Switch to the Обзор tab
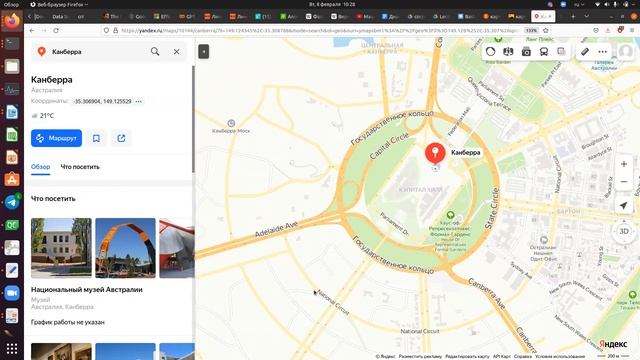 pos(40,167)
